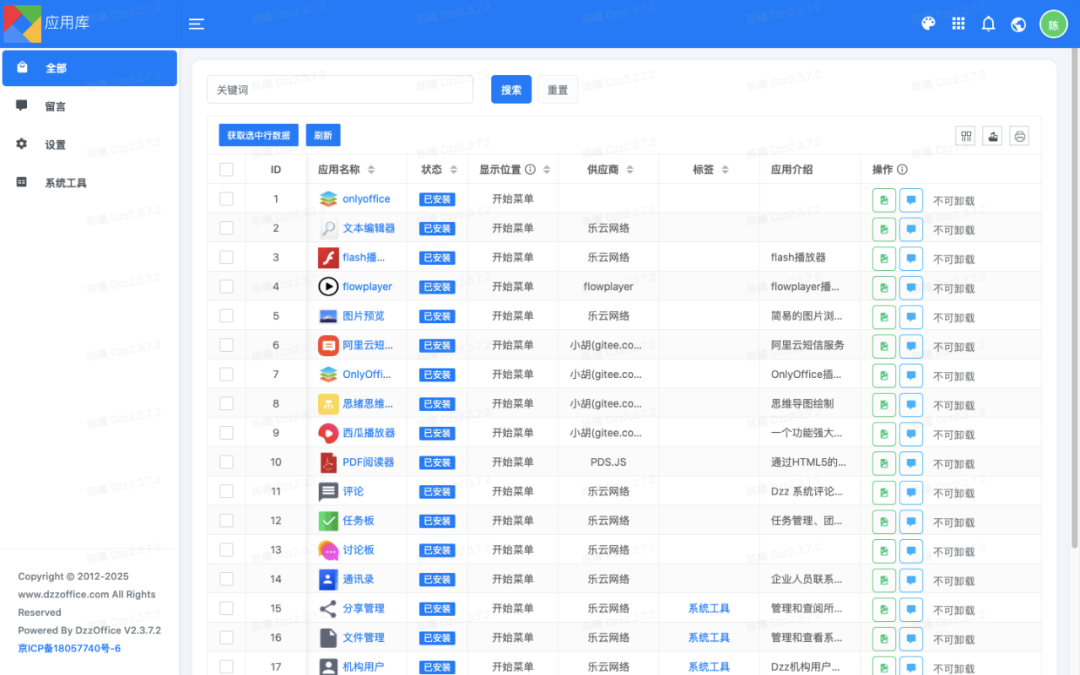Open the apps grid icon
Image resolution: width=1080 pixels, height=675 pixels.
point(958,24)
